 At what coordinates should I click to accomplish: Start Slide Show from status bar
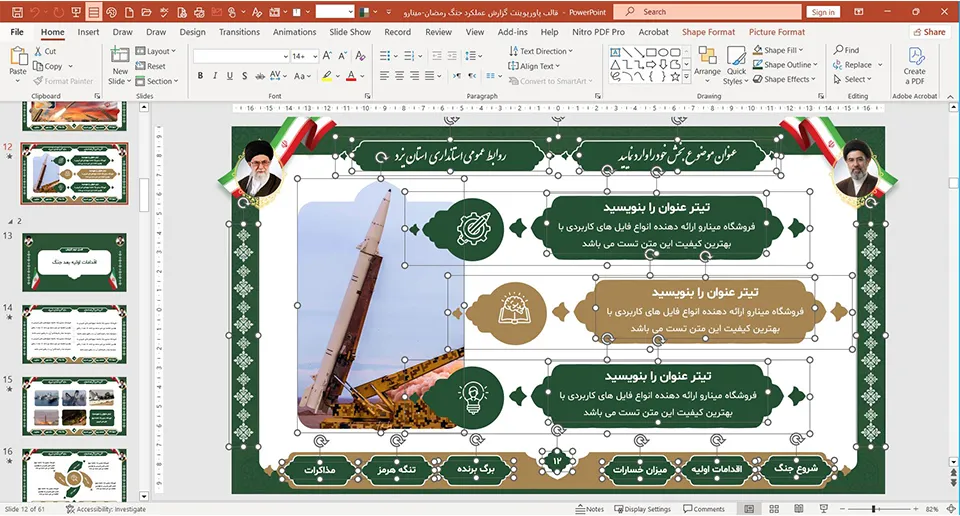(x=823, y=509)
